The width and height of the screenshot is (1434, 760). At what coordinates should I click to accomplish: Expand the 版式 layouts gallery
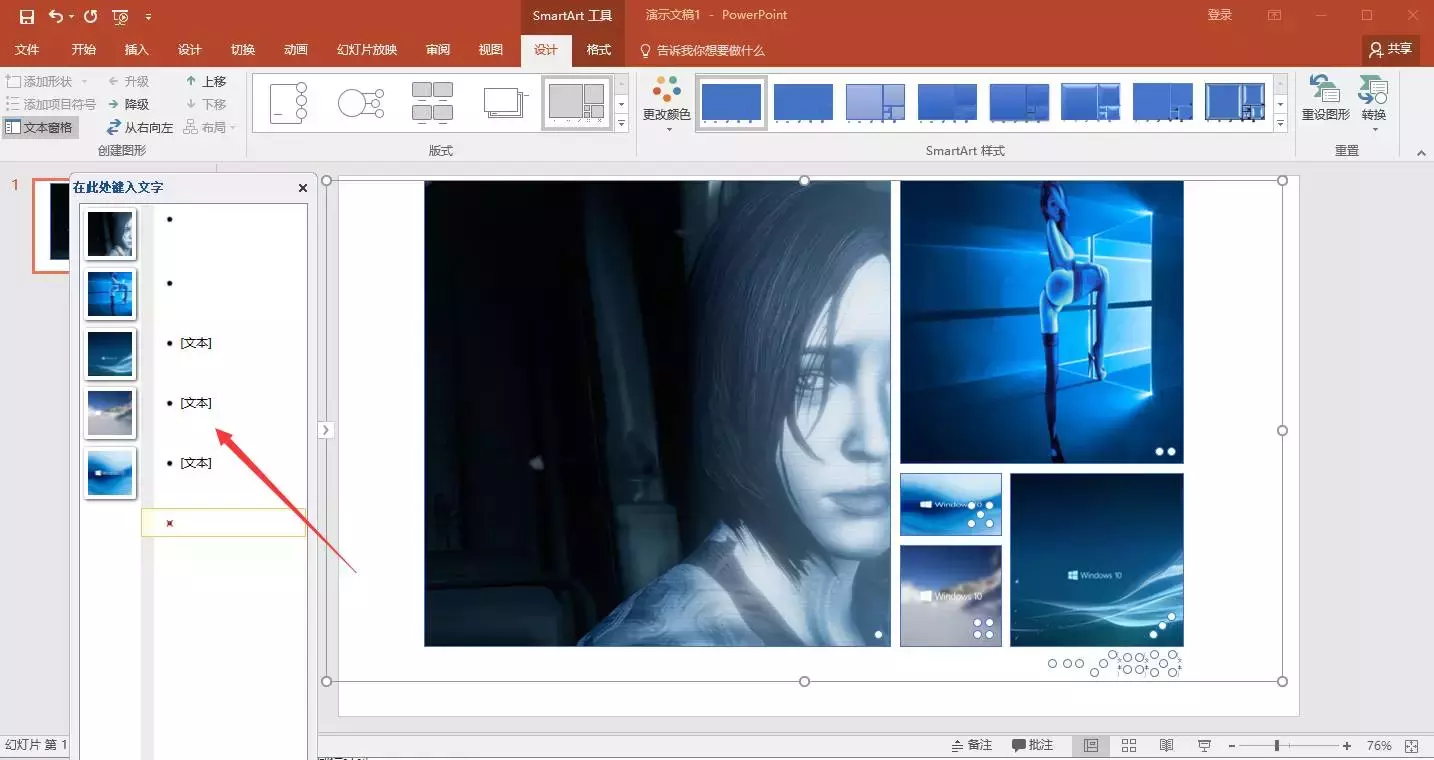coord(621,124)
